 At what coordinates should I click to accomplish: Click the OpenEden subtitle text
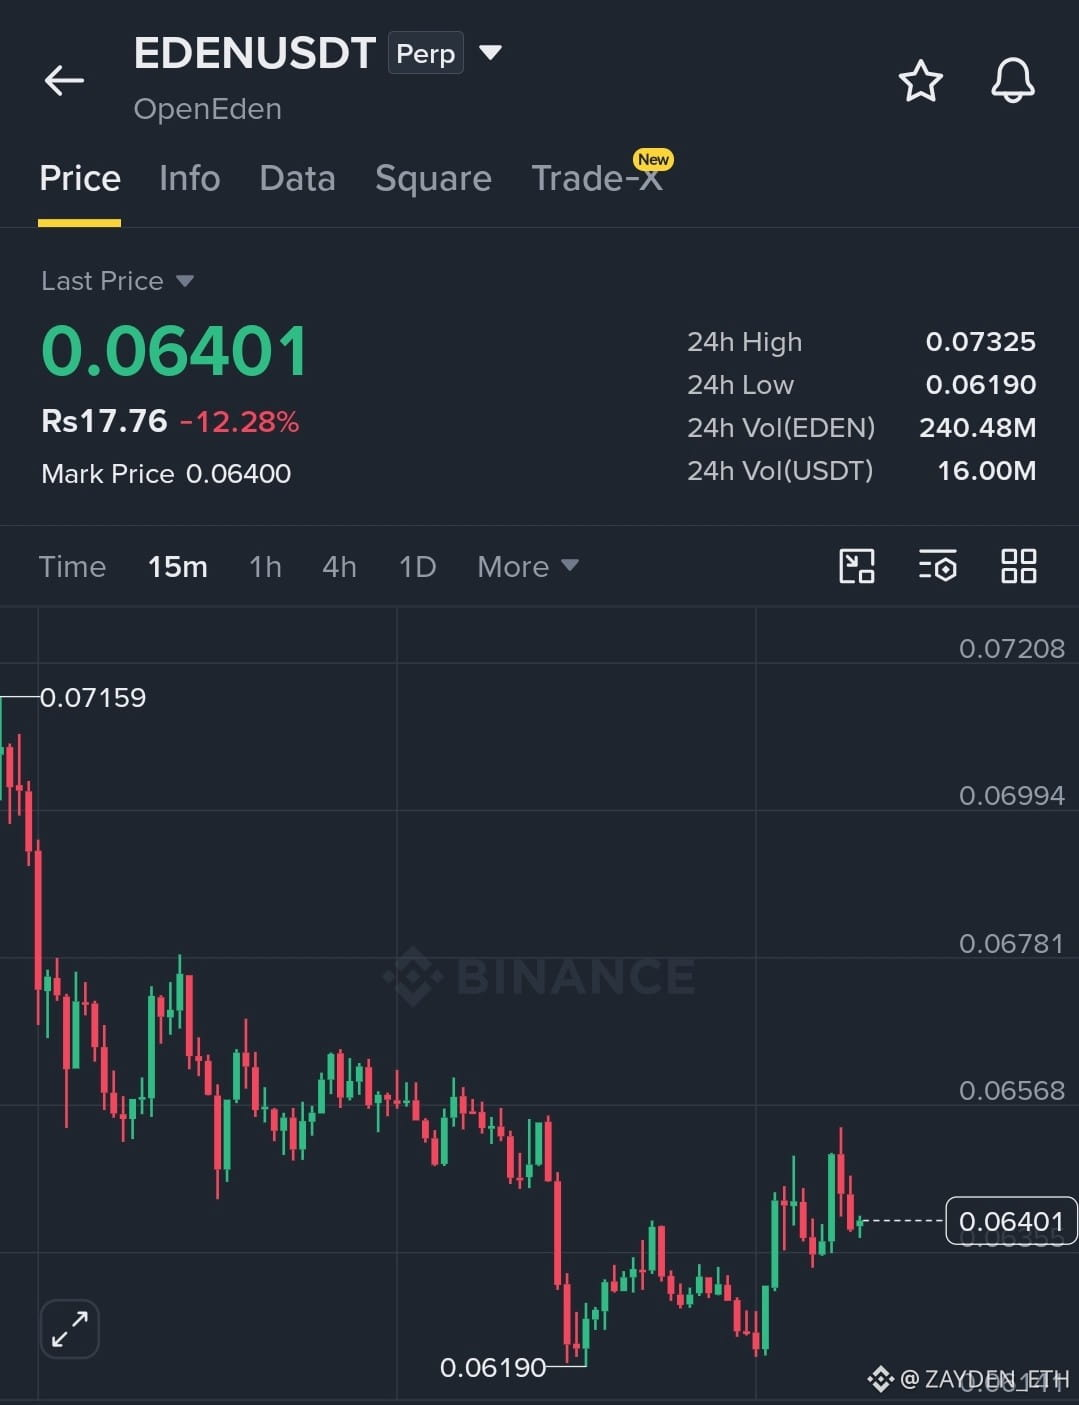[208, 109]
